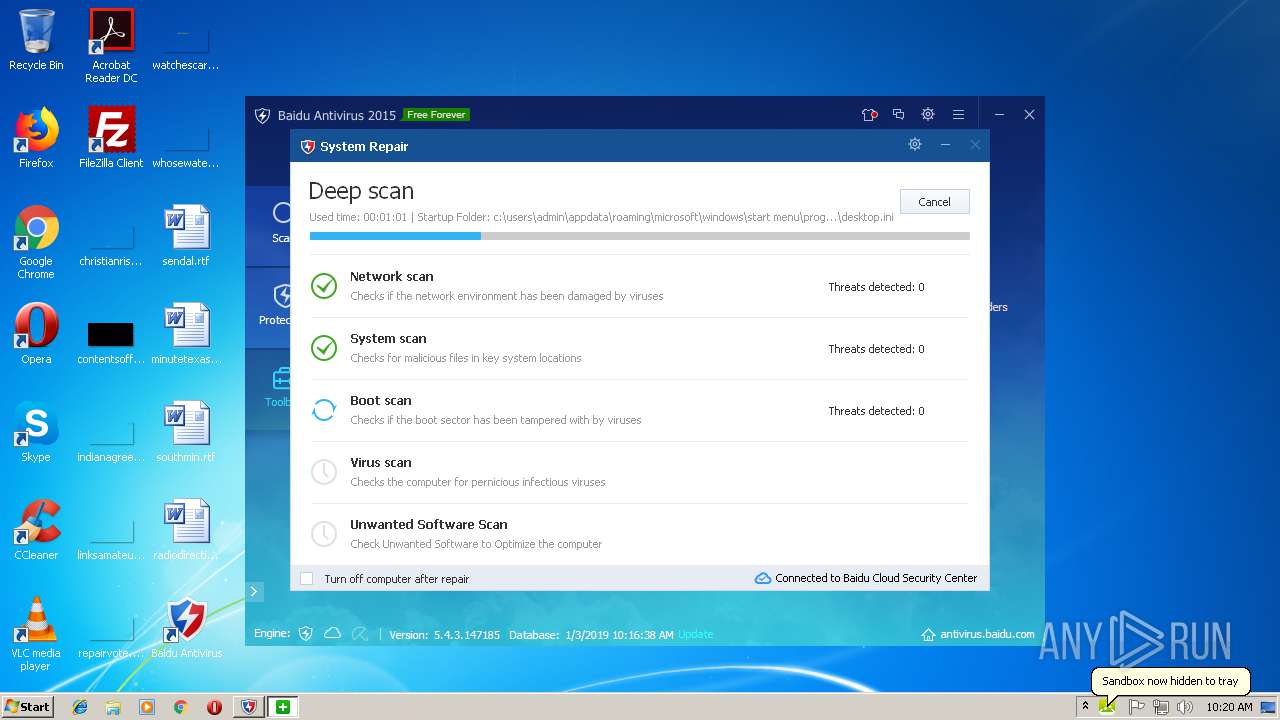The width and height of the screenshot is (1280, 720).
Task: Show hidden tray icons arrow
Action: tap(1085, 707)
